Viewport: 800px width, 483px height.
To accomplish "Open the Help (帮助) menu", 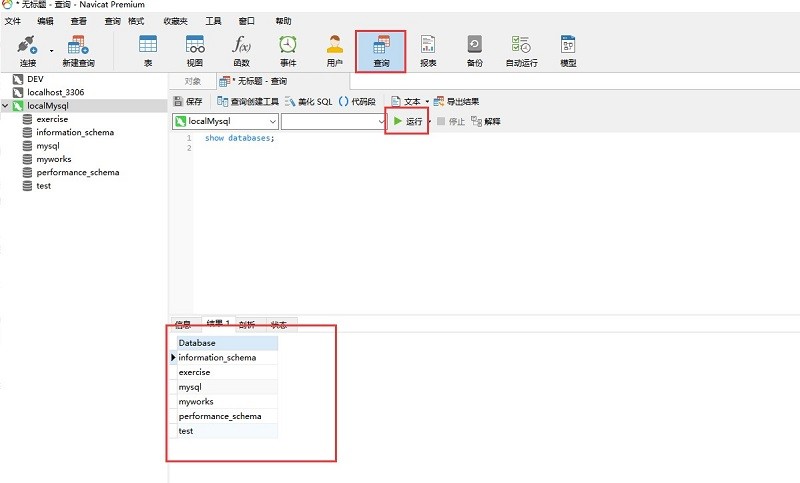I will point(283,21).
